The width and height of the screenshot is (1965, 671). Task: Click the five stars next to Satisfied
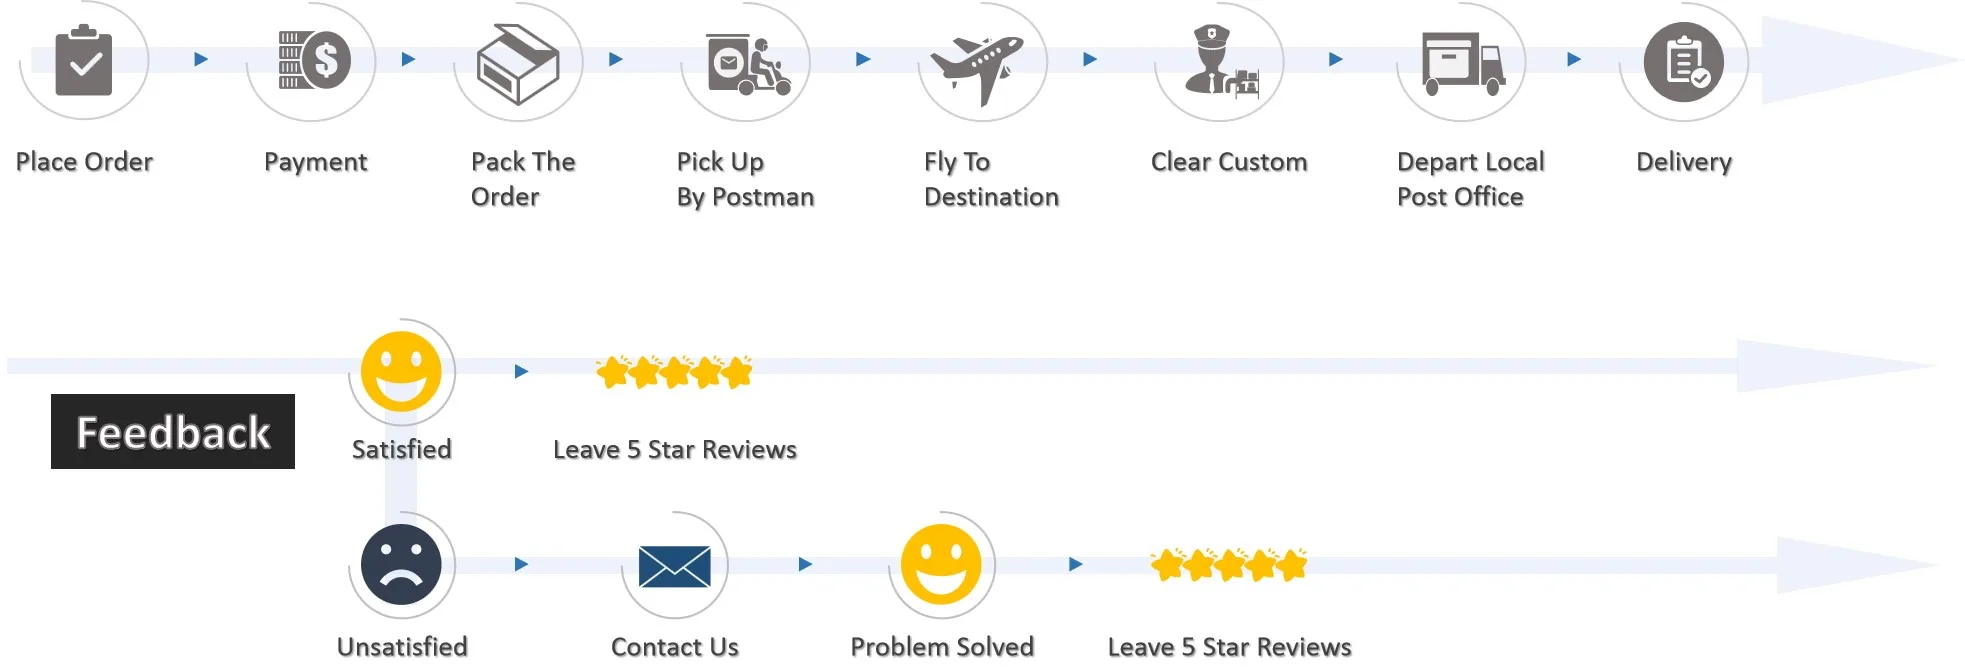coord(674,372)
